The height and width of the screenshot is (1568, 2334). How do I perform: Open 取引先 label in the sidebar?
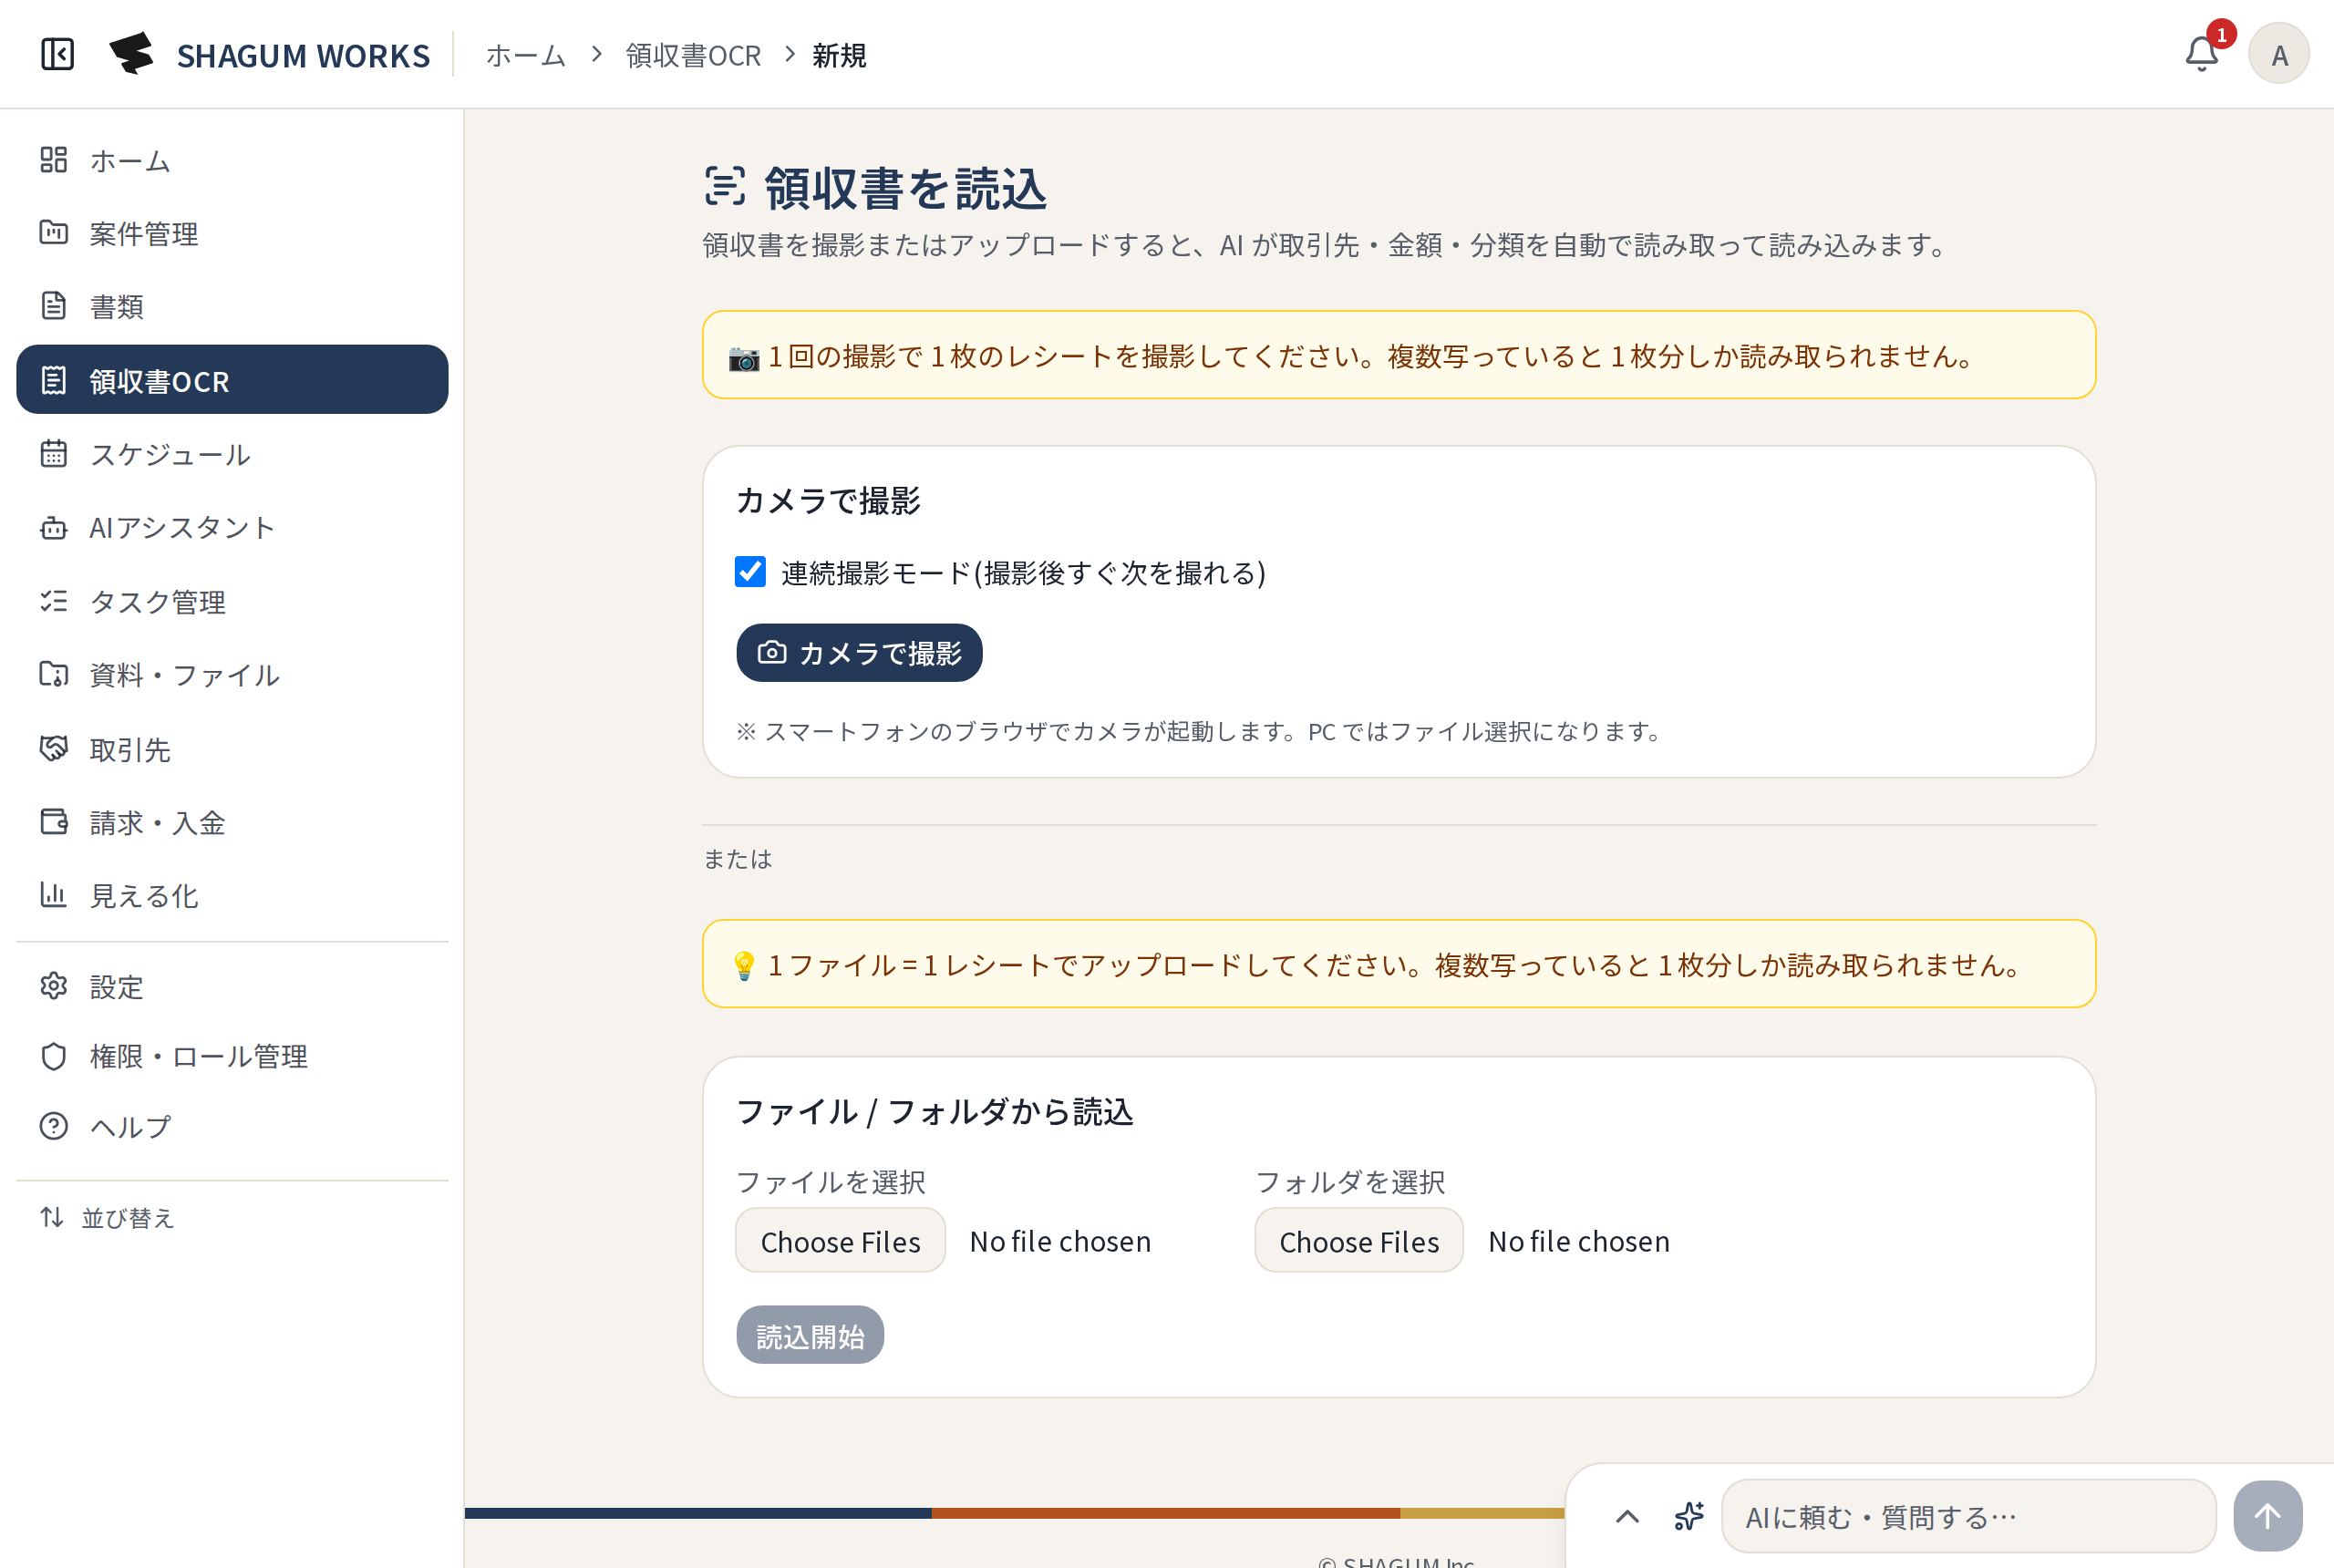tap(130, 749)
